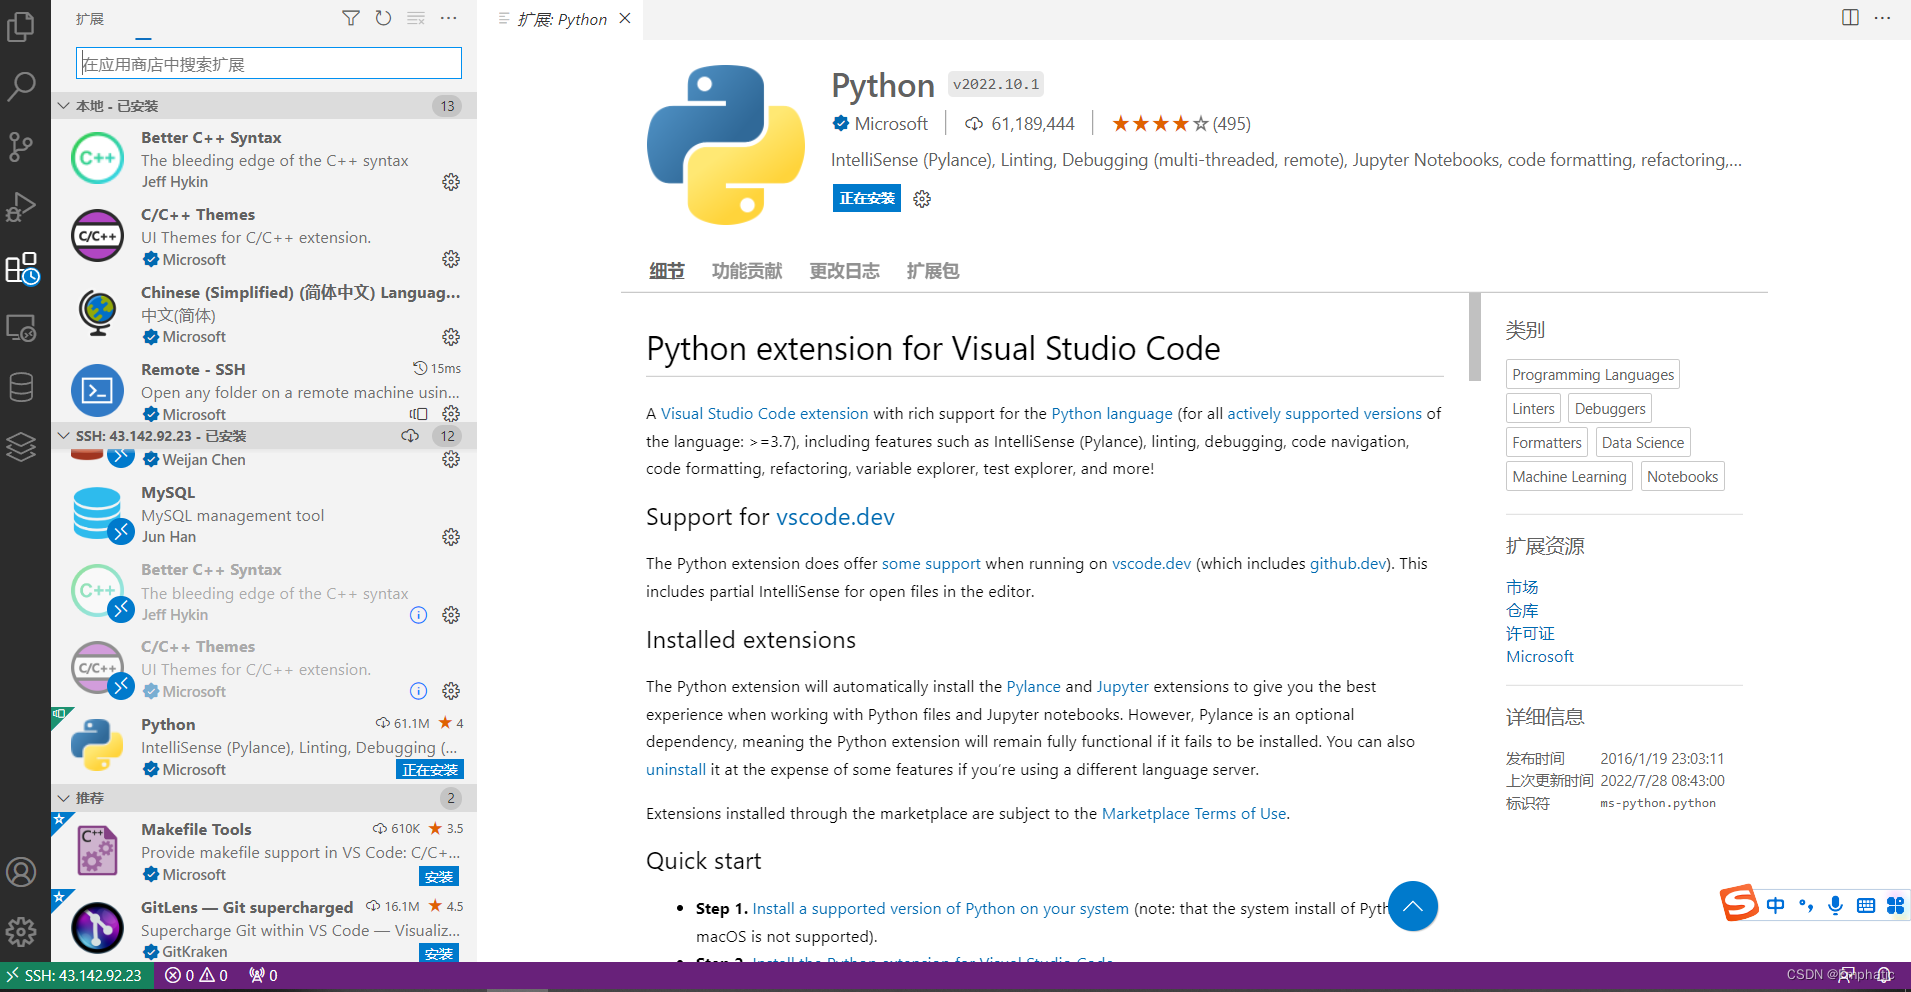Open the Accounts icon in activity bar

click(x=21, y=872)
